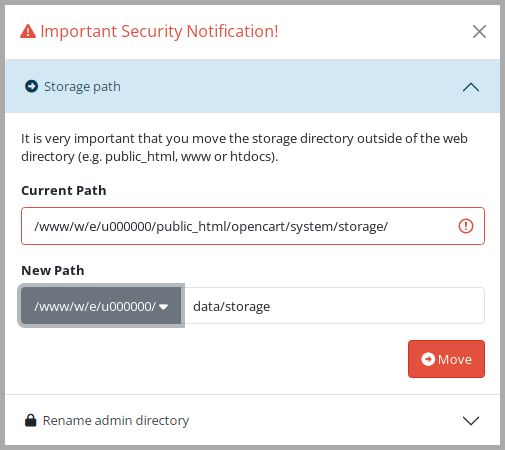The image size is (505, 450).
Task: Click the caret arrow on base path selector
Action: 163,307
